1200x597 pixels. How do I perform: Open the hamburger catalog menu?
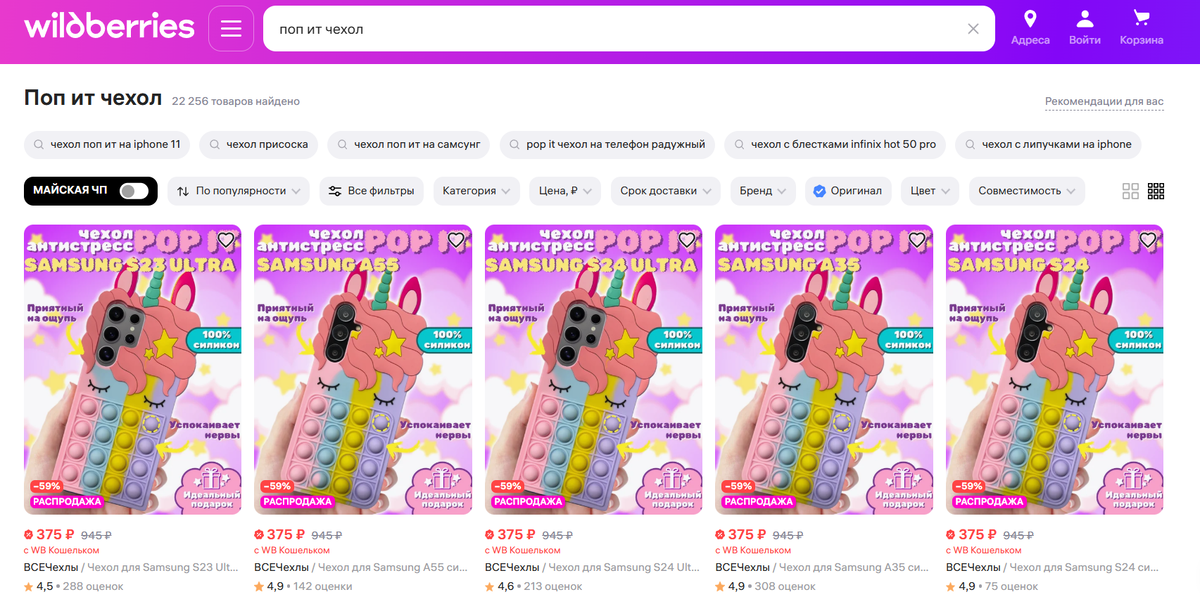click(231, 28)
